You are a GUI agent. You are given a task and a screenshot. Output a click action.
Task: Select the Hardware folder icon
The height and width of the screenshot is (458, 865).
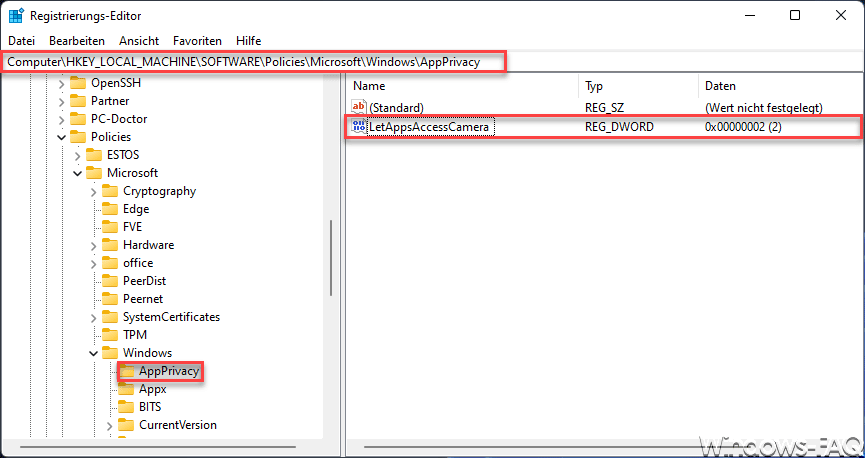pos(110,245)
